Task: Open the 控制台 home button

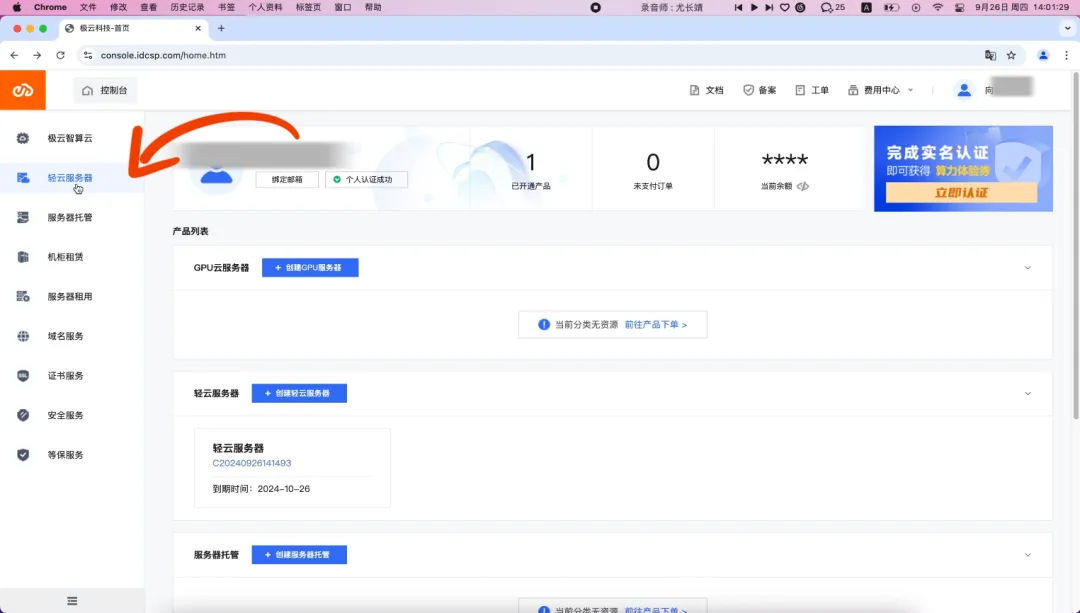Action: (105, 90)
